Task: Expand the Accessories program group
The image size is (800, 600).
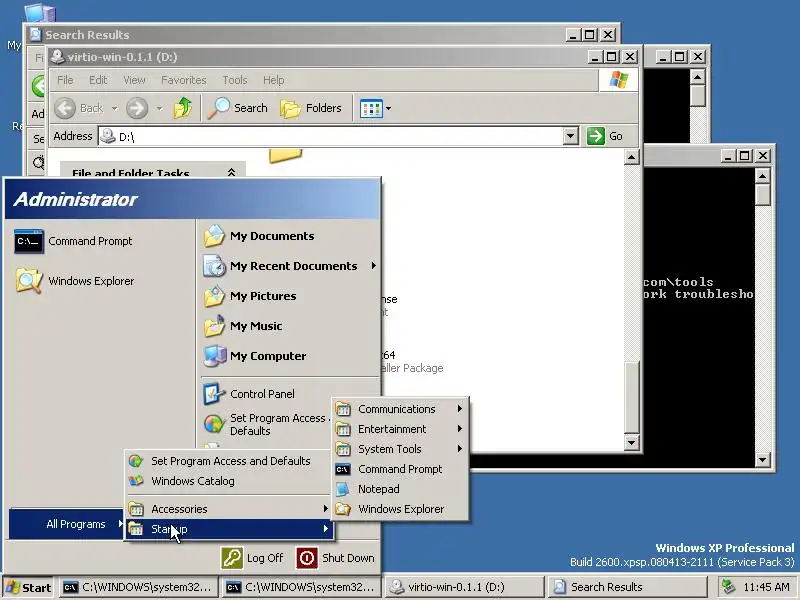Action: pyautogui.click(x=230, y=509)
